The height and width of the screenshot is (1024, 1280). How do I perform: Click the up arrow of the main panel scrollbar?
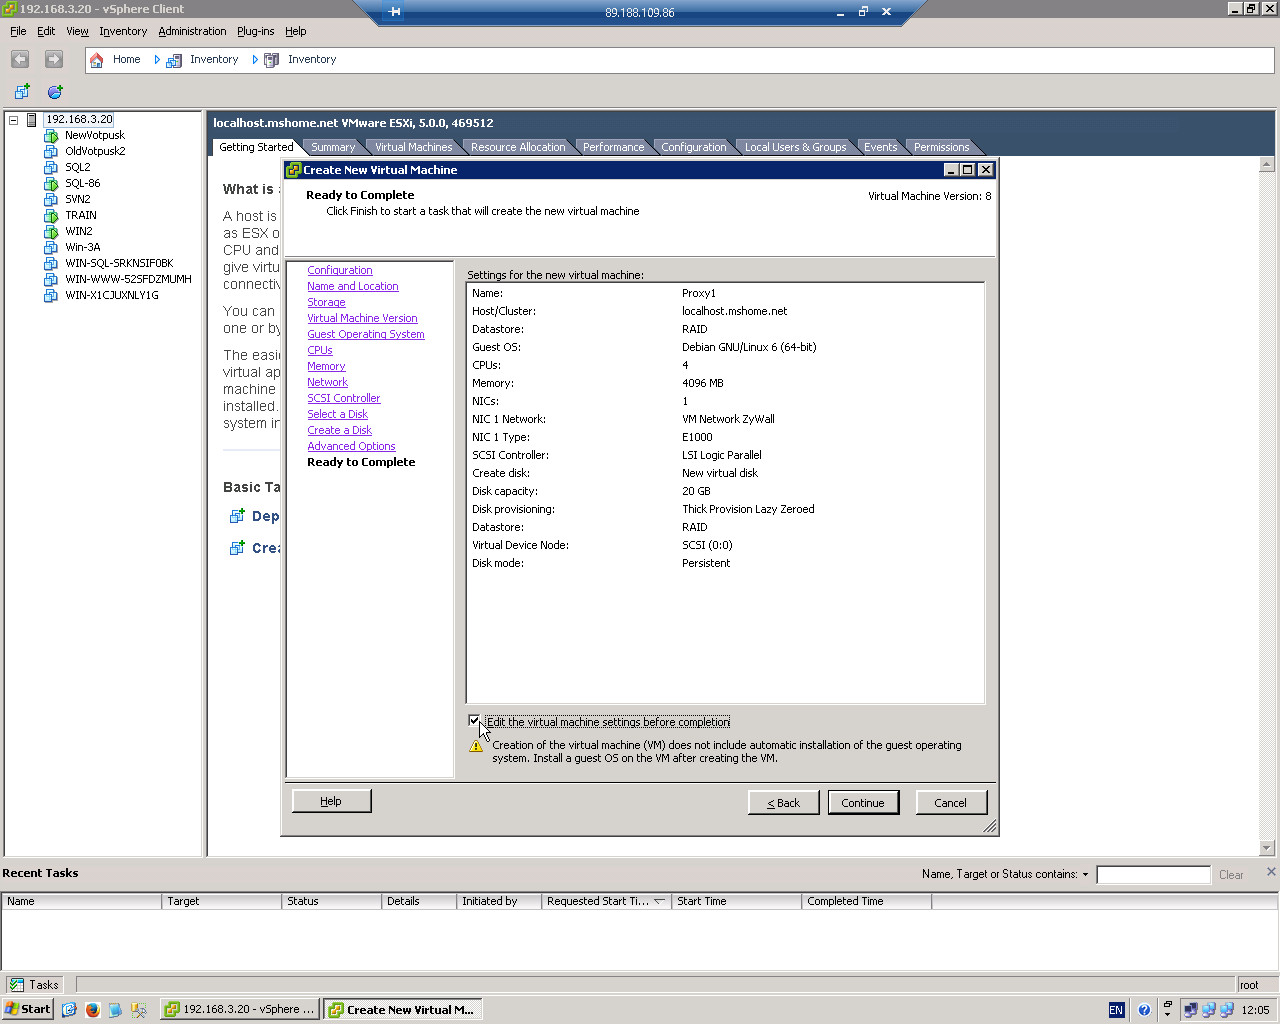[x=1267, y=164]
